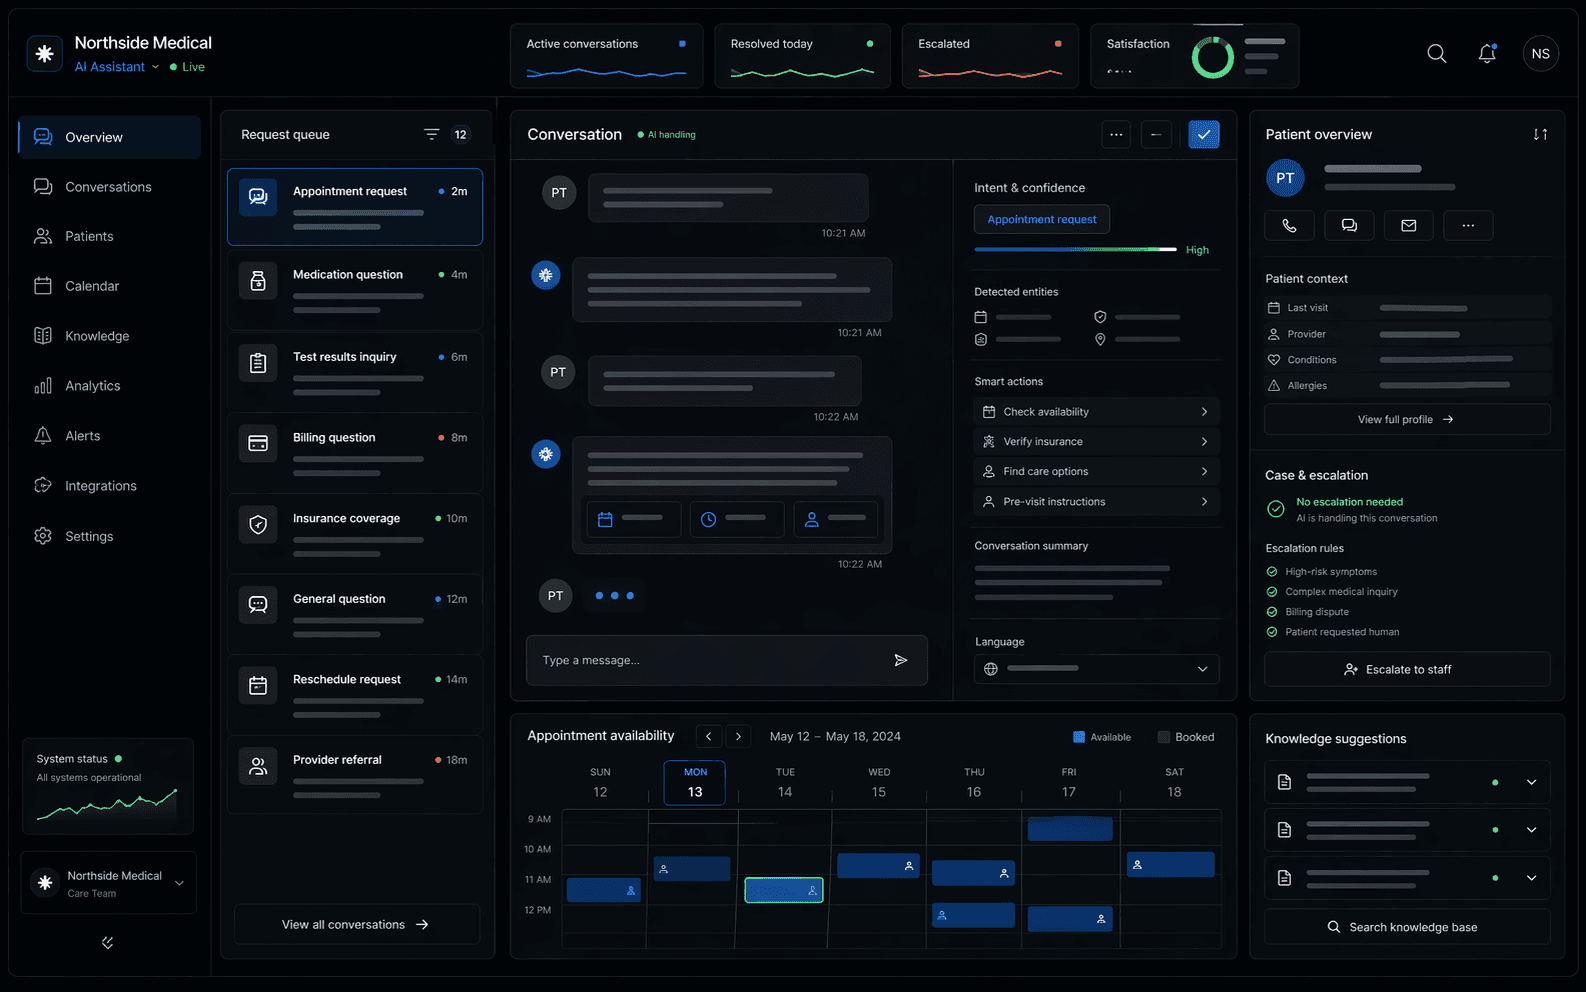Open Patients in sidebar
The height and width of the screenshot is (992, 1586).
coord(110,236)
